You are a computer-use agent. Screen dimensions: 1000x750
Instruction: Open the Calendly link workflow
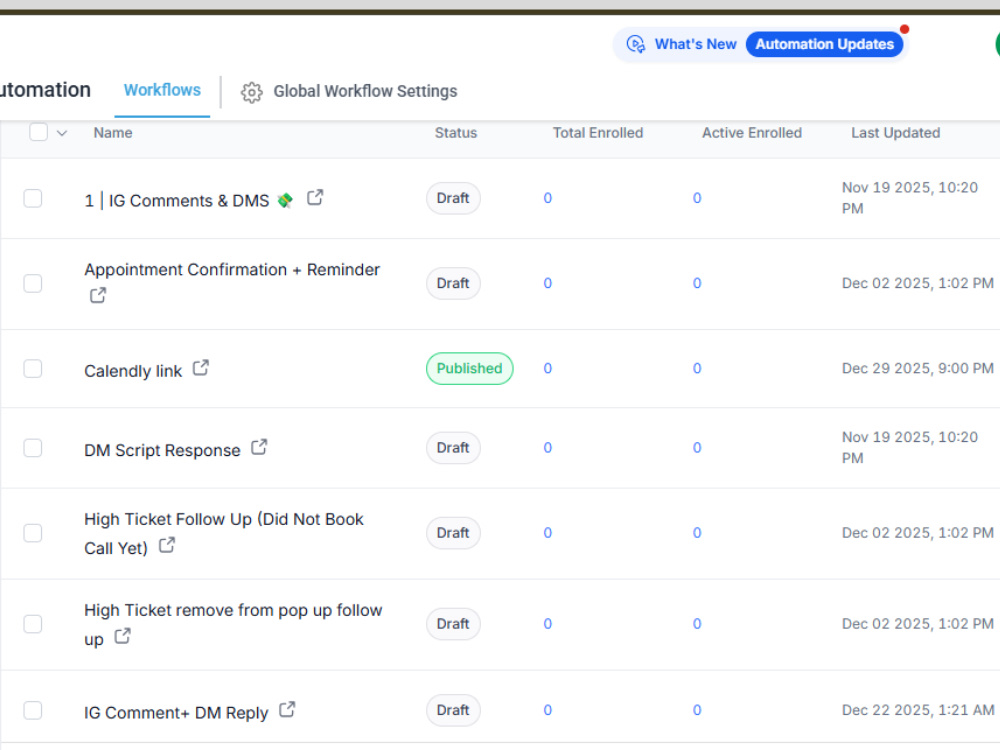[133, 371]
